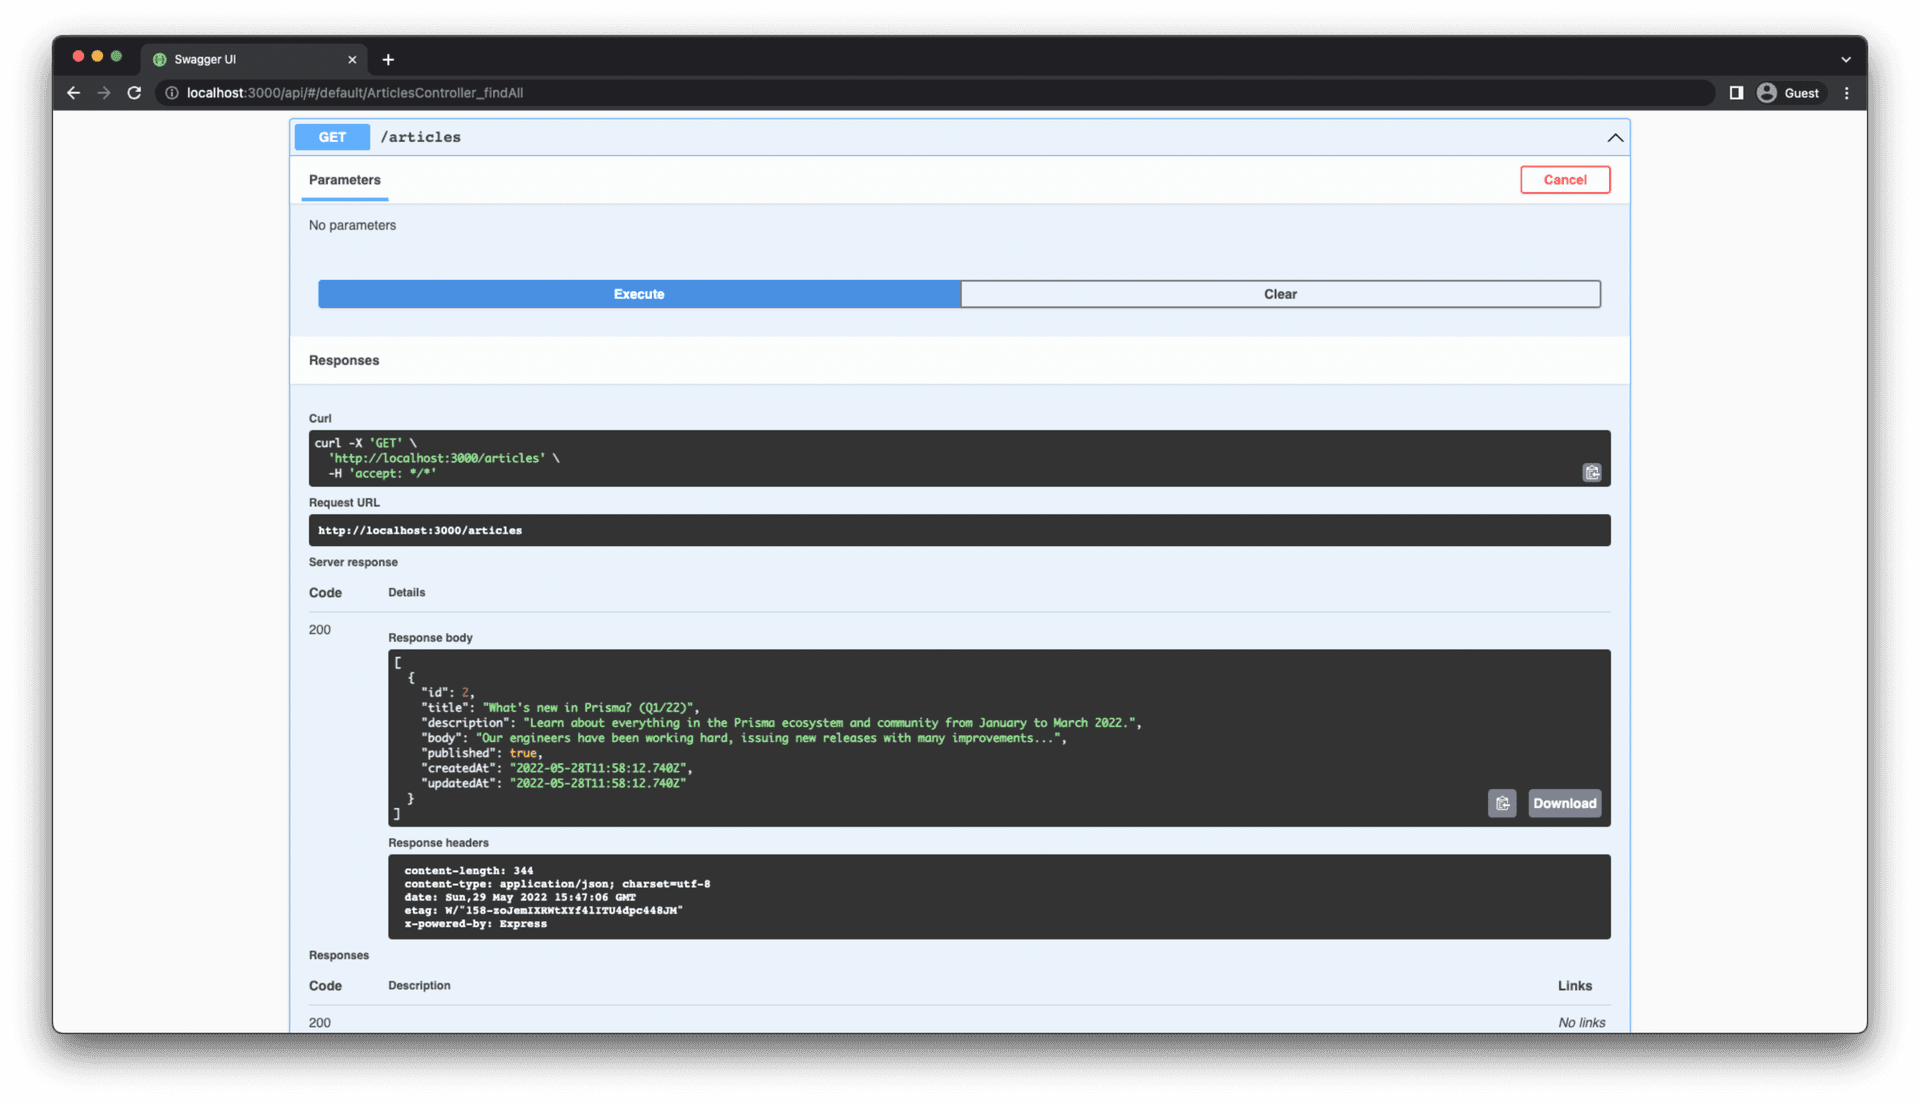Click the Execute button
The image size is (1920, 1103).
[638, 293]
